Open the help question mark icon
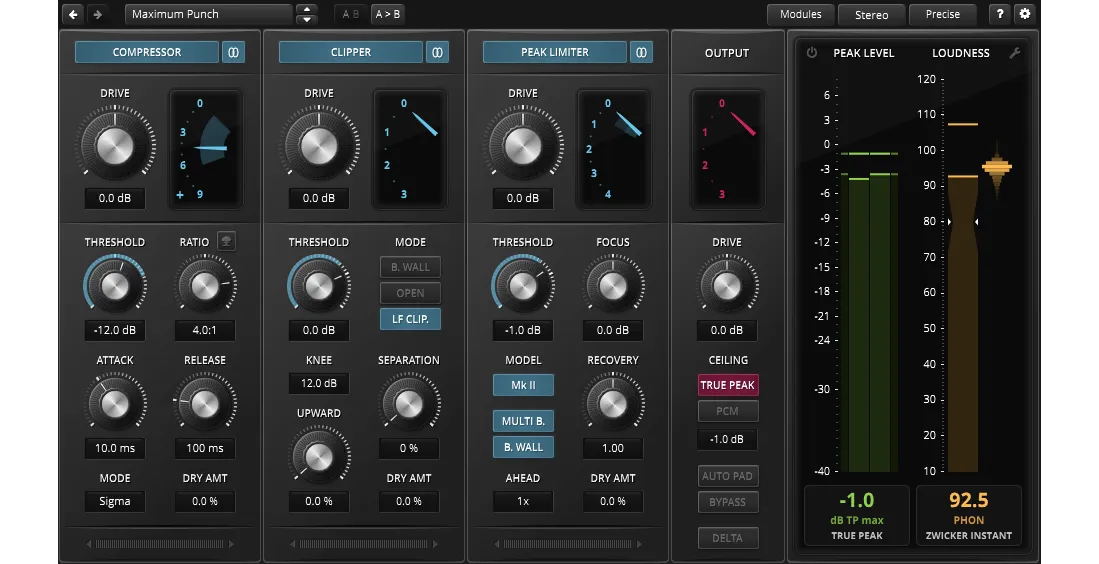1099x564 pixels. 1000,14
